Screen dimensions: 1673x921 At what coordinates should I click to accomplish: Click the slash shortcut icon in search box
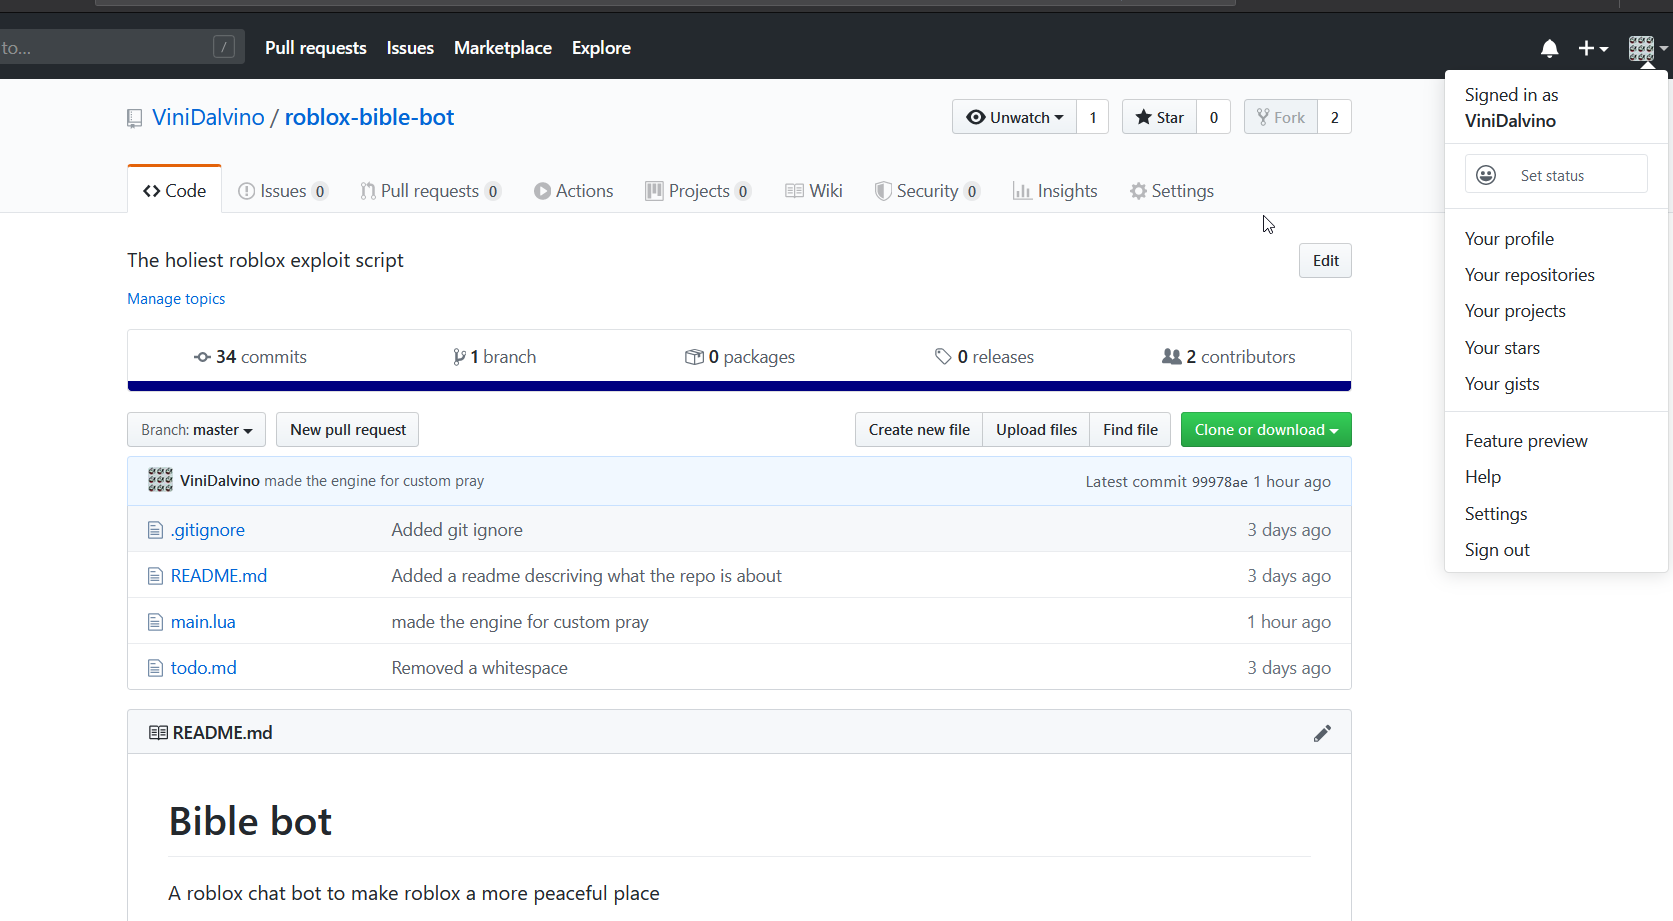point(224,47)
